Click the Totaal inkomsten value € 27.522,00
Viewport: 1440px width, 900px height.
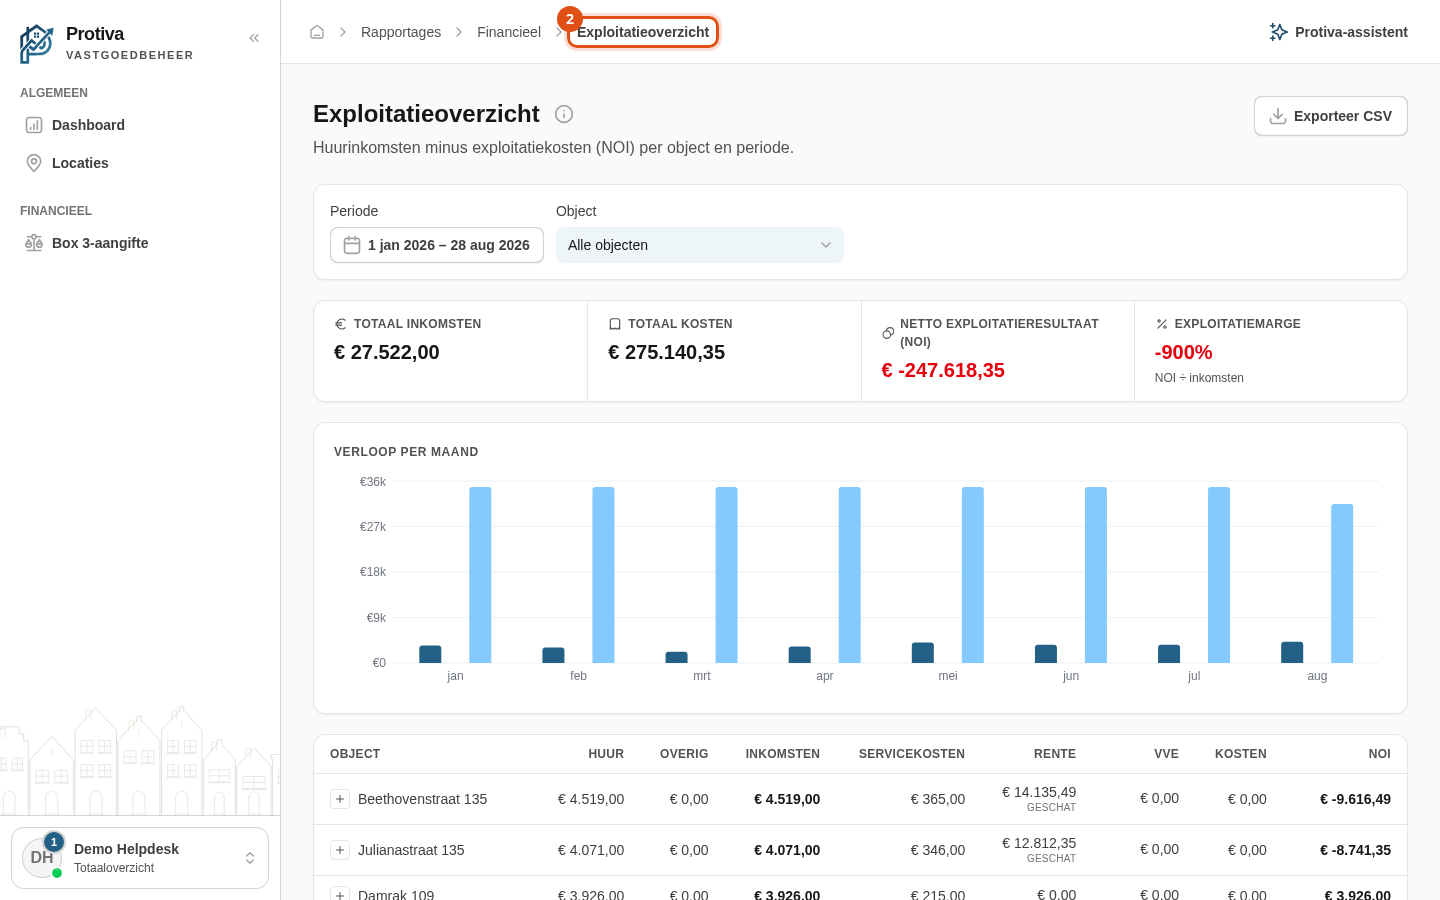pyautogui.click(x=387, y=352)
